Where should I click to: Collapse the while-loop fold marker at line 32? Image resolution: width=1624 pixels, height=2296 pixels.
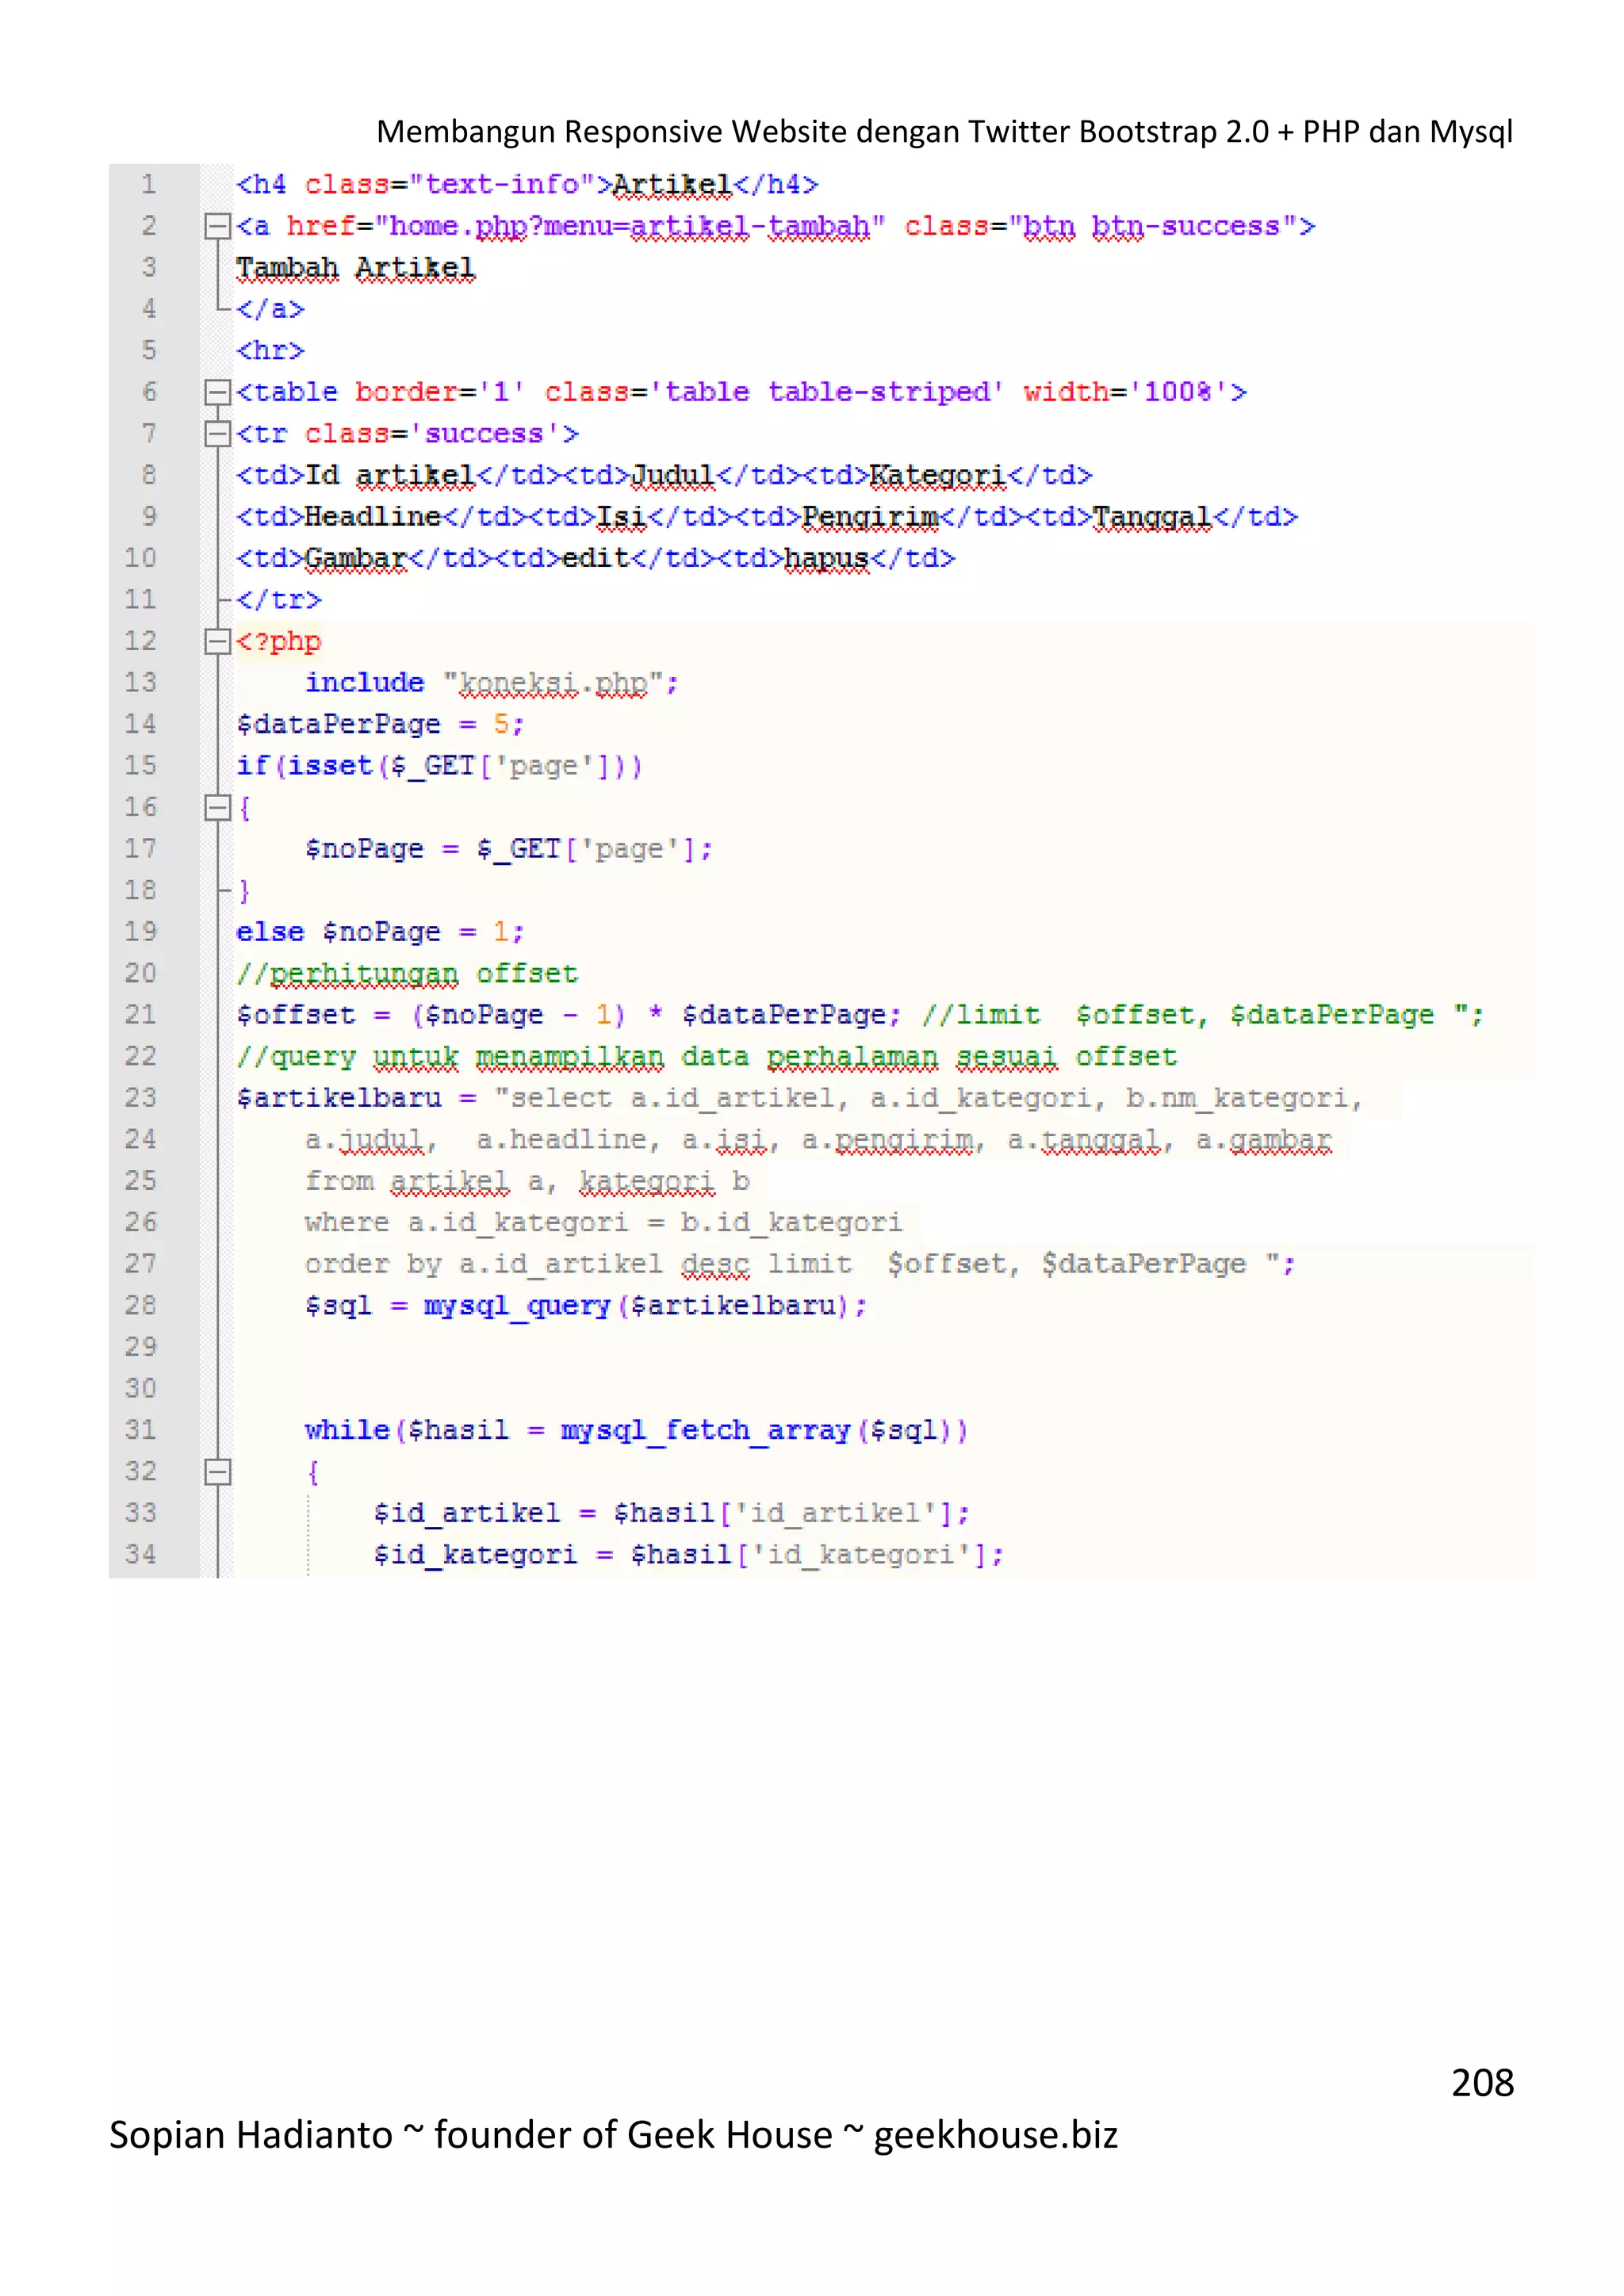217,1471
